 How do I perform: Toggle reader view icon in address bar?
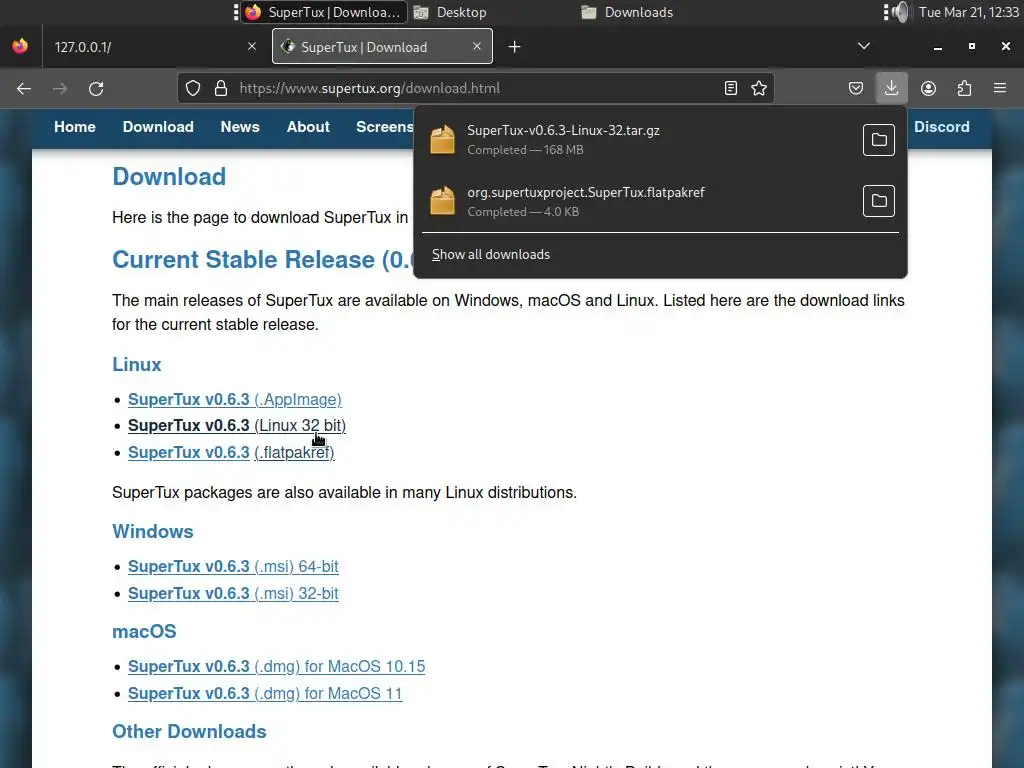[731, 88]
